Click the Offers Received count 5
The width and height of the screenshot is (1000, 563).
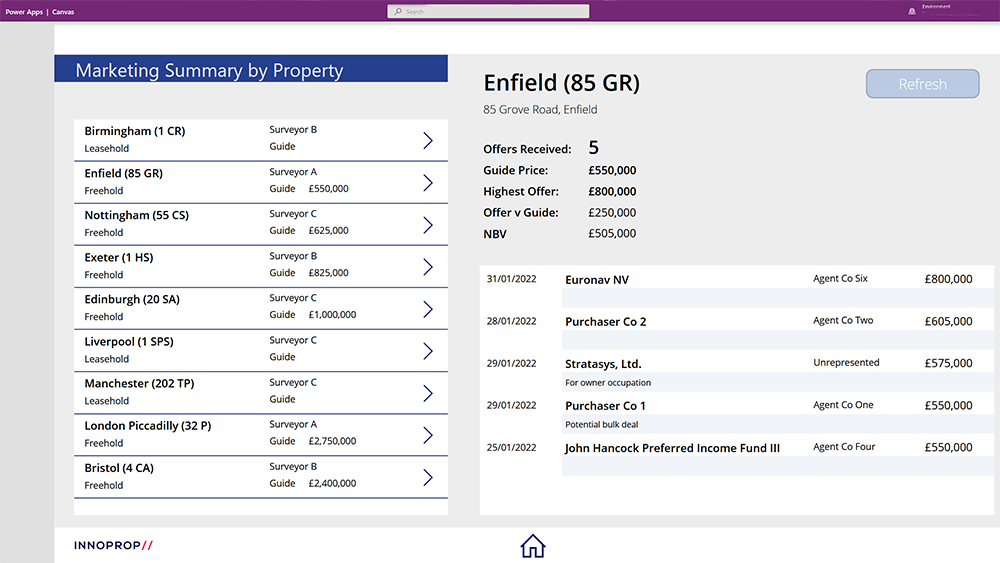tap(593, 148)
